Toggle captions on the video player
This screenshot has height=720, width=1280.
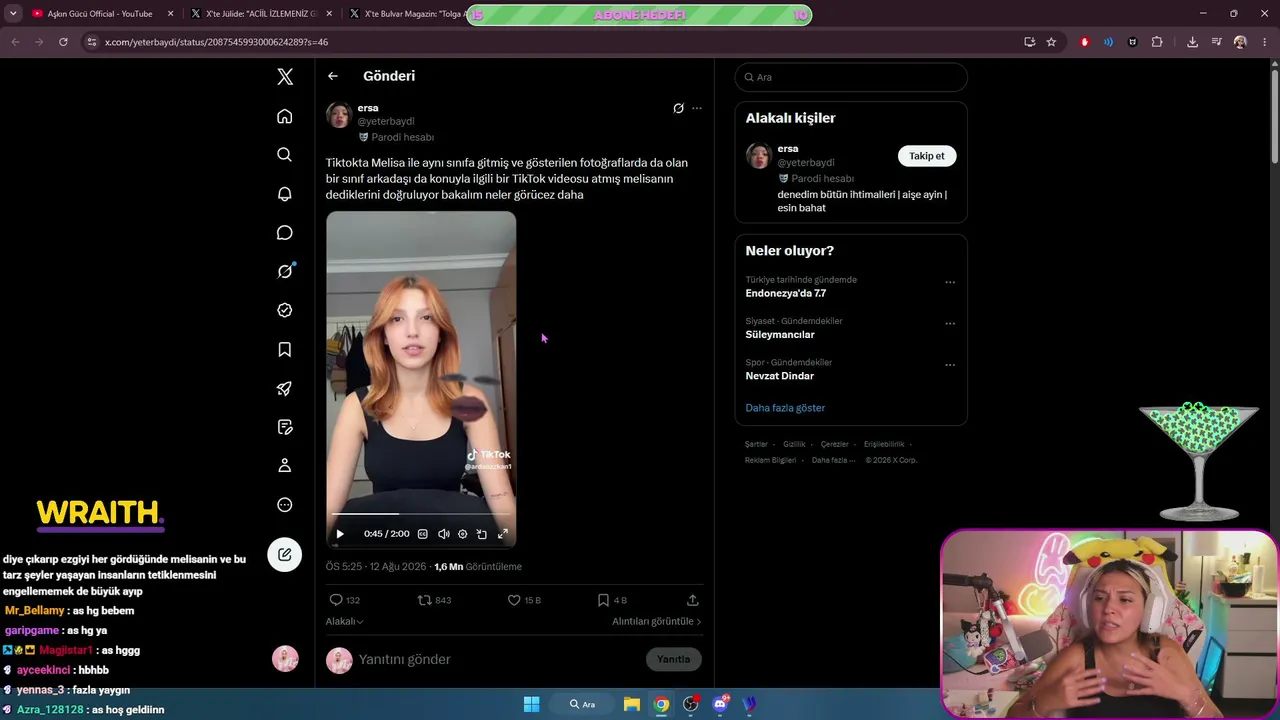coord(423,534)
